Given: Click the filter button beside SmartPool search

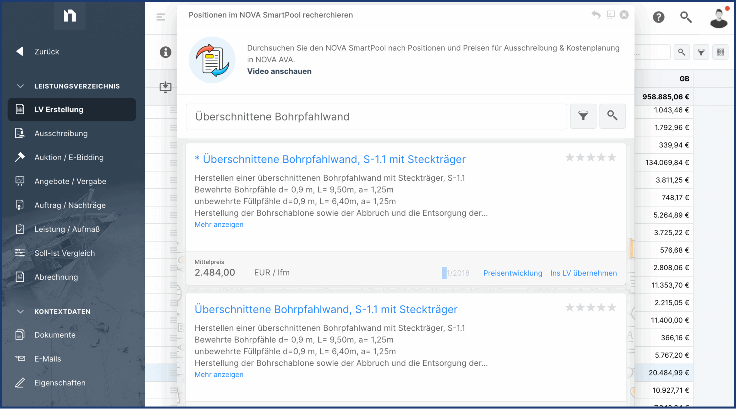Looking at the screenshot, I should (583, 116).
